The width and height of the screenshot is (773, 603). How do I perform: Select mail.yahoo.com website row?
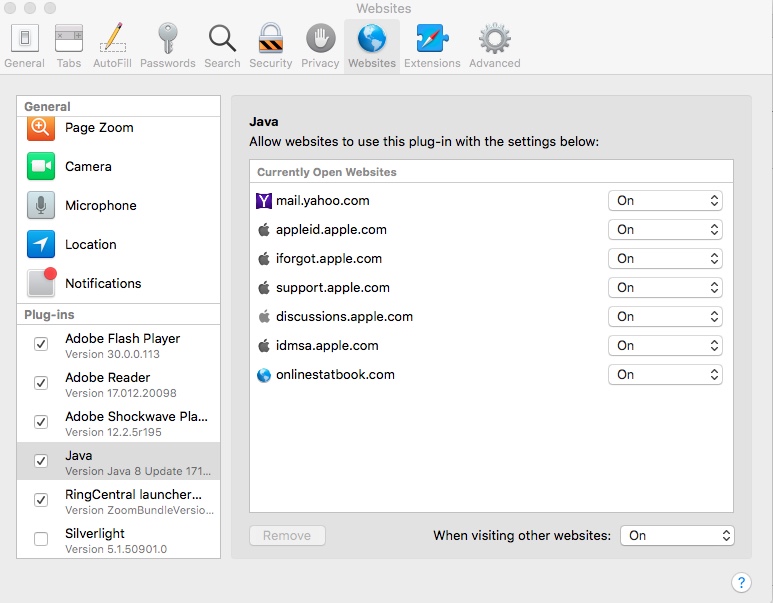[x=491, y=201]
